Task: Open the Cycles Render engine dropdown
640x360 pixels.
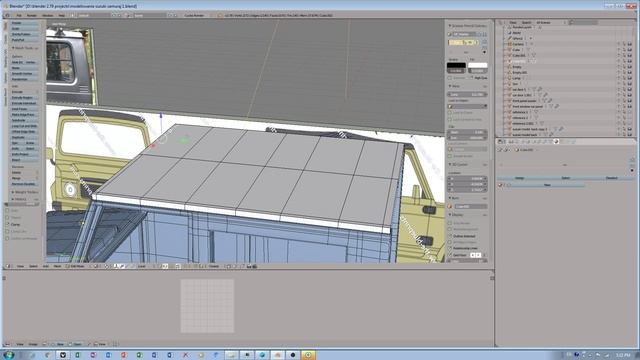Action: tap(195, 15)
